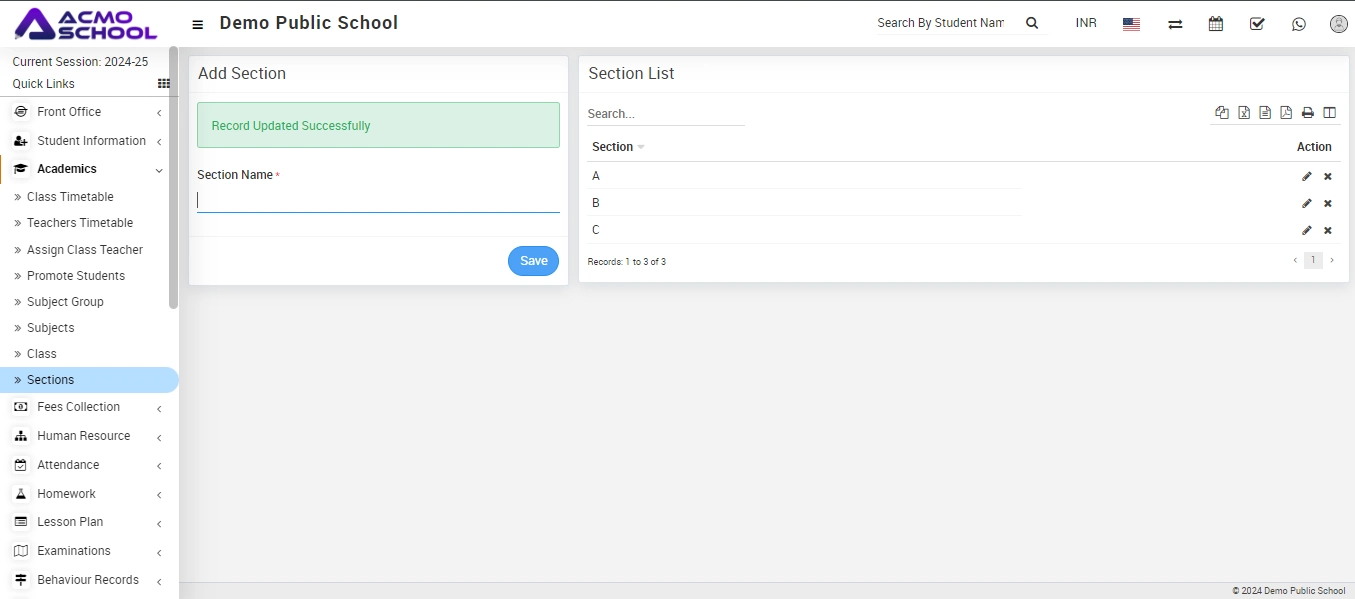
Task: Open the calendar icon in top bar
Action: click(1215, 24)
